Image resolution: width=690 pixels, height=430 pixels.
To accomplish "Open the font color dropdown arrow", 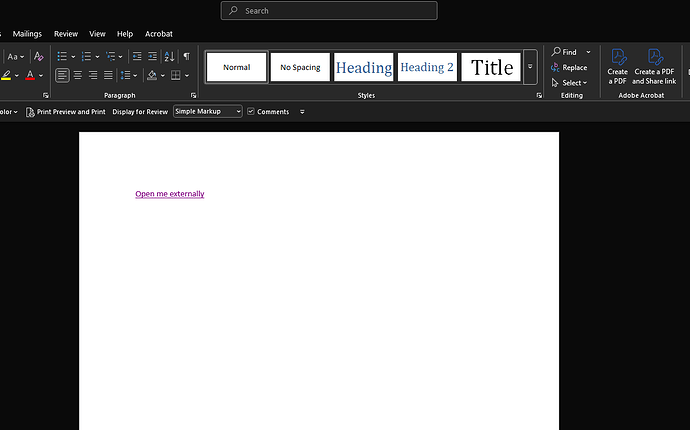I will (41, 76).
